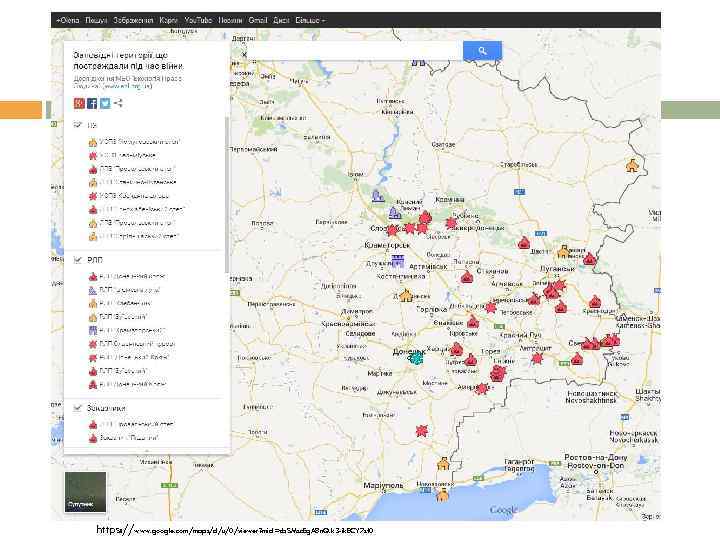
Task: Open Новини in the Google bar
Action: (230, 20)
